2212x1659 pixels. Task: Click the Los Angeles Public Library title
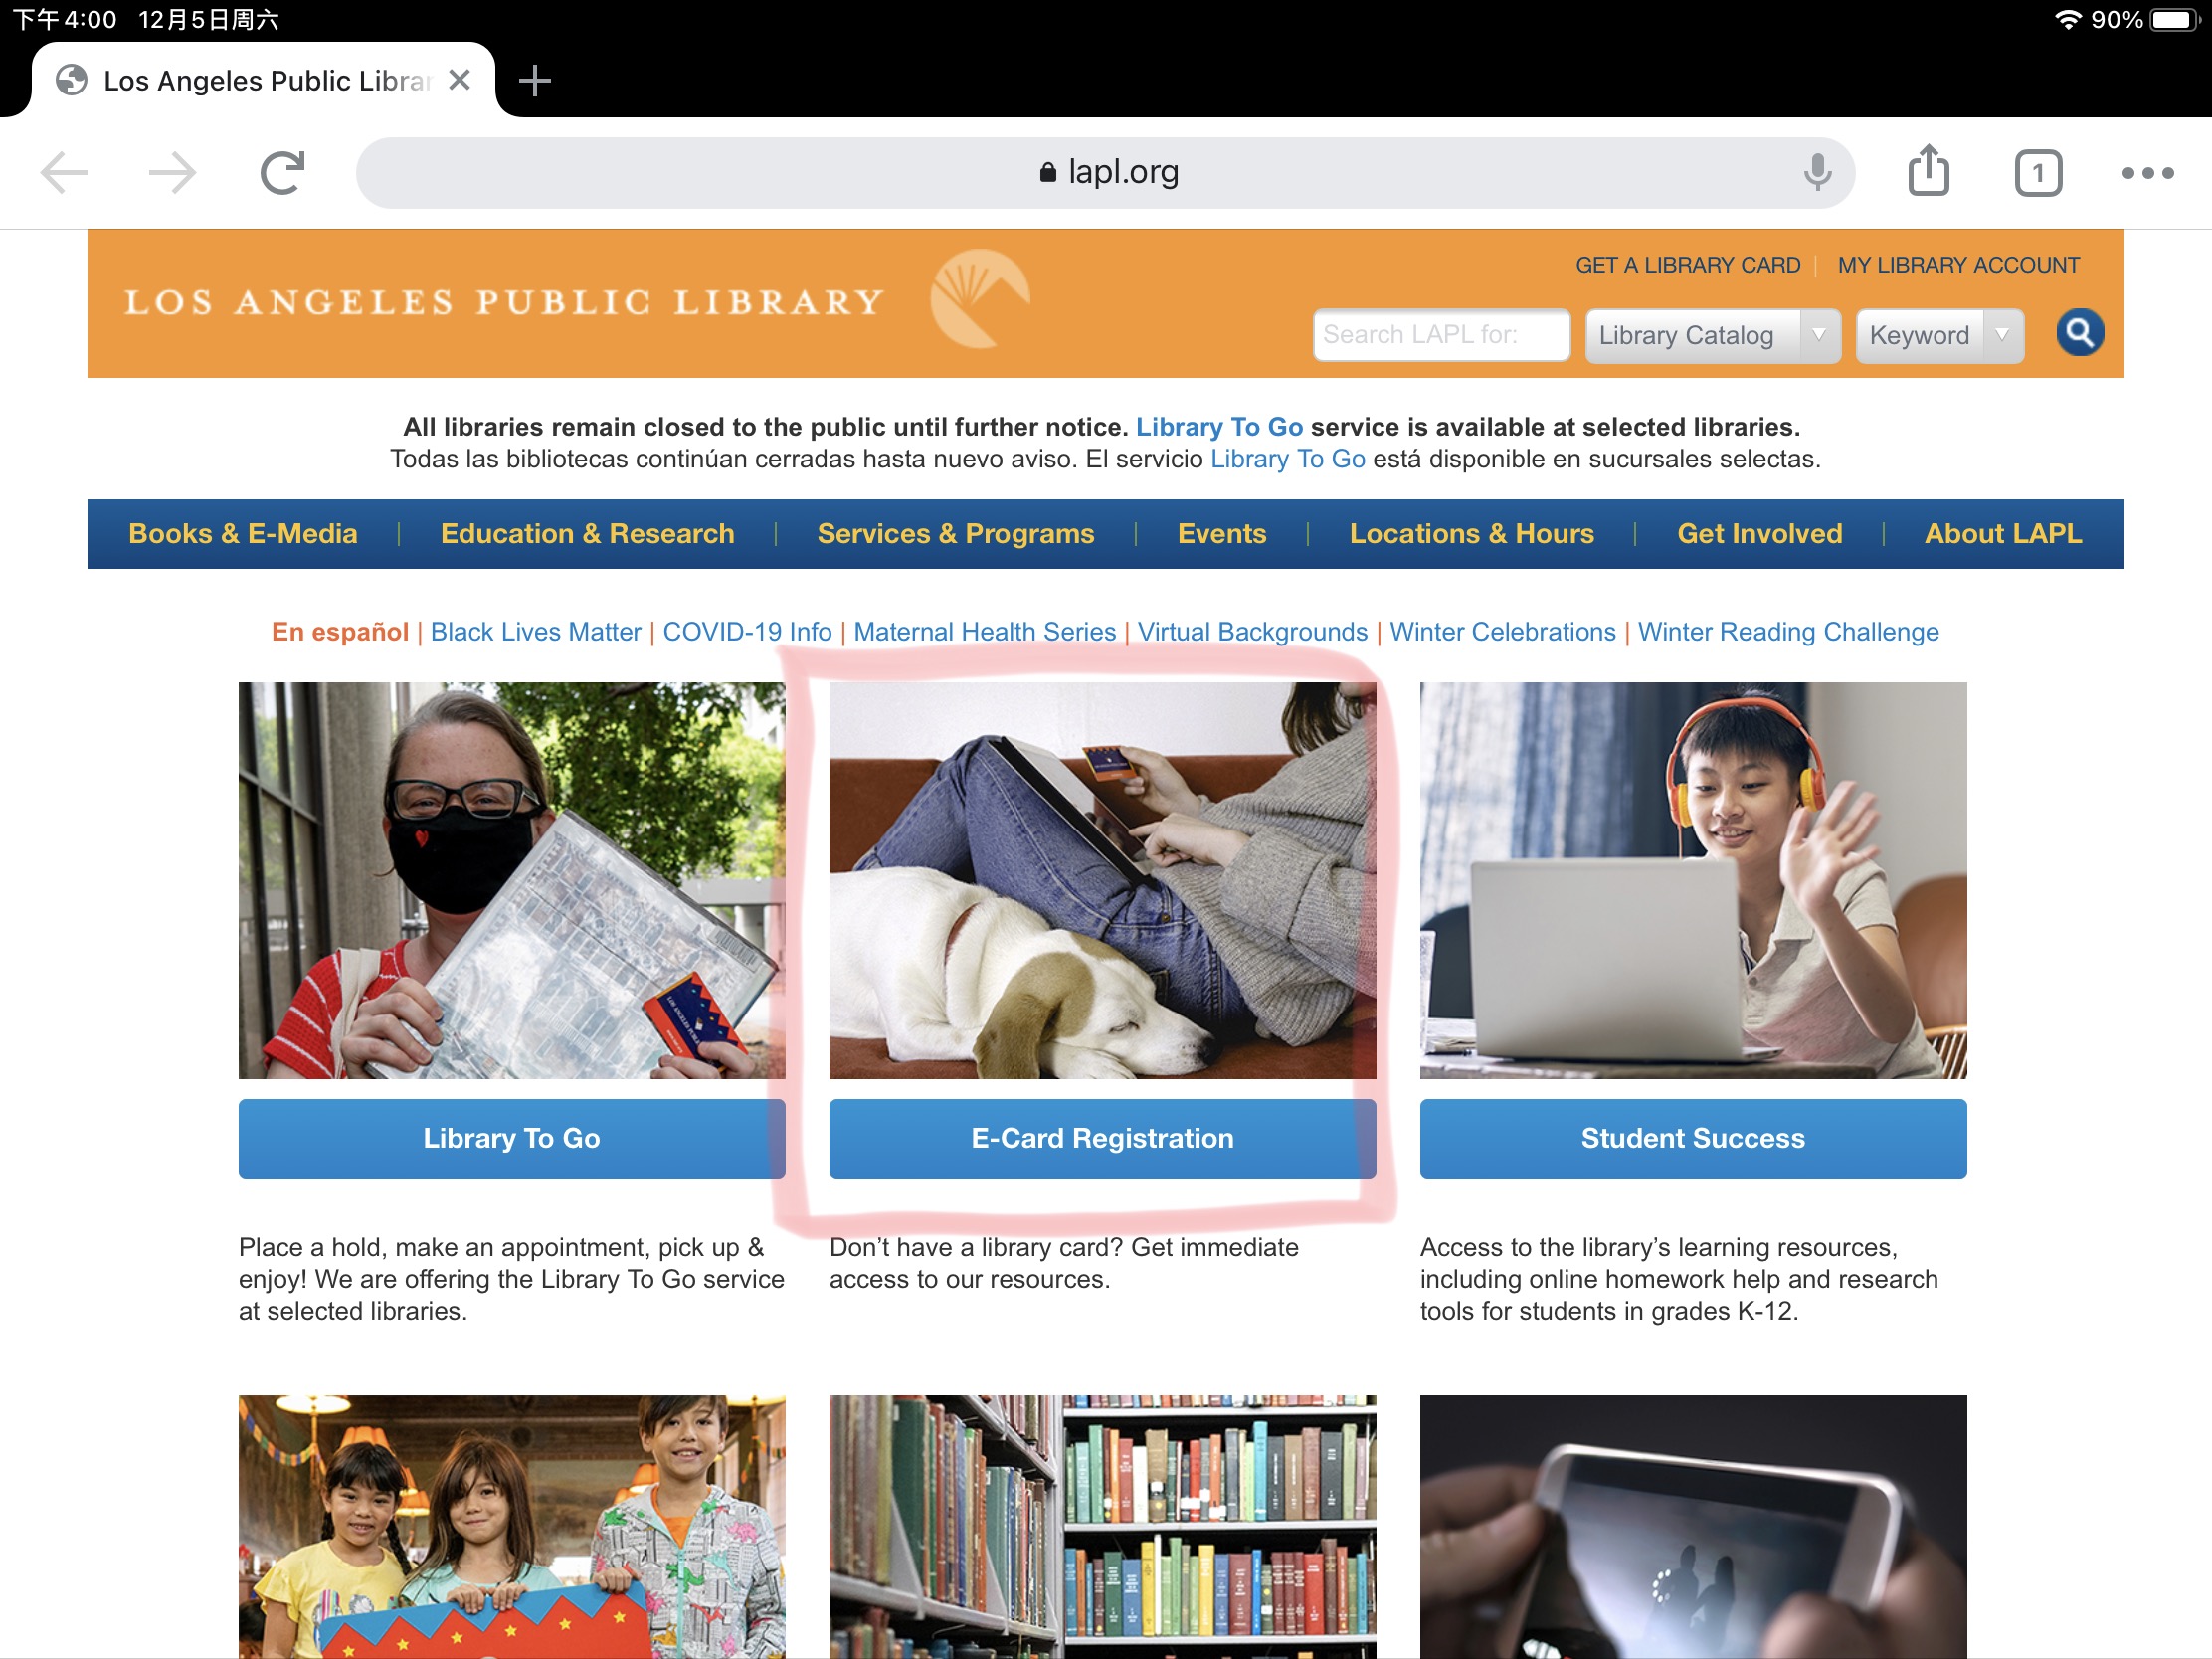click(x=504, y=302)
